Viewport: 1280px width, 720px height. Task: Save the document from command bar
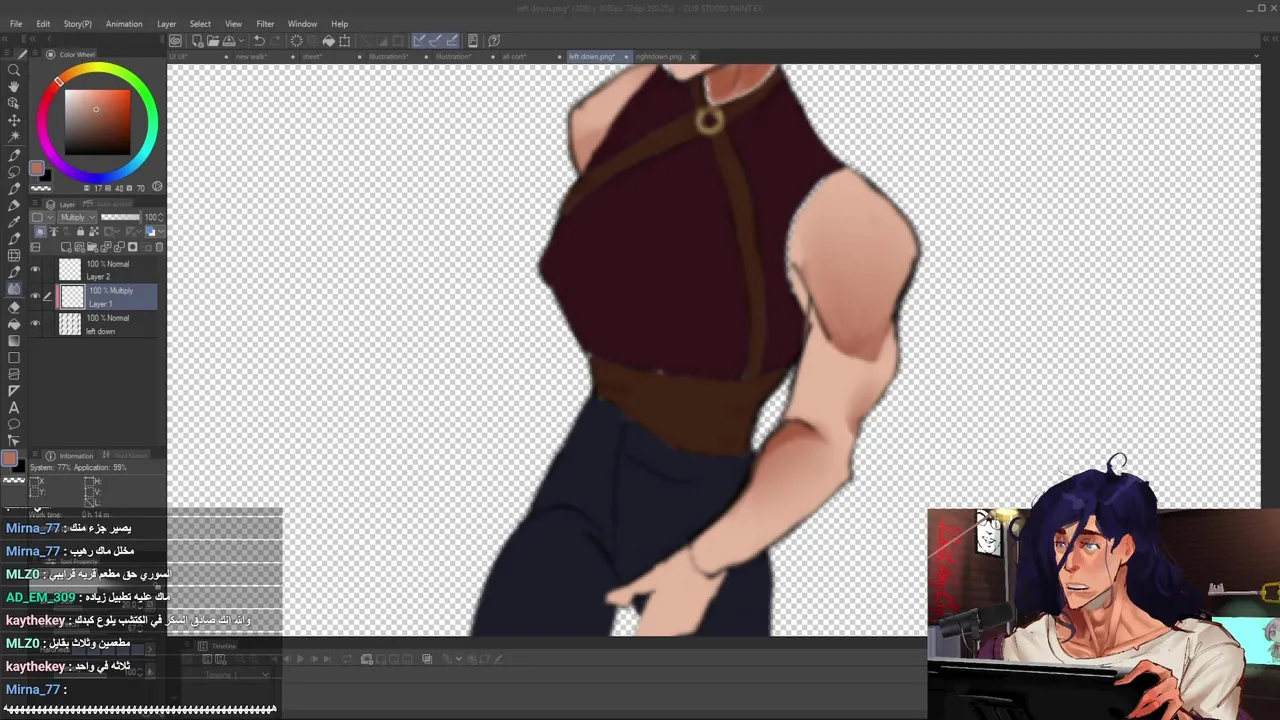pyautogui.click(x=229, y=41)
